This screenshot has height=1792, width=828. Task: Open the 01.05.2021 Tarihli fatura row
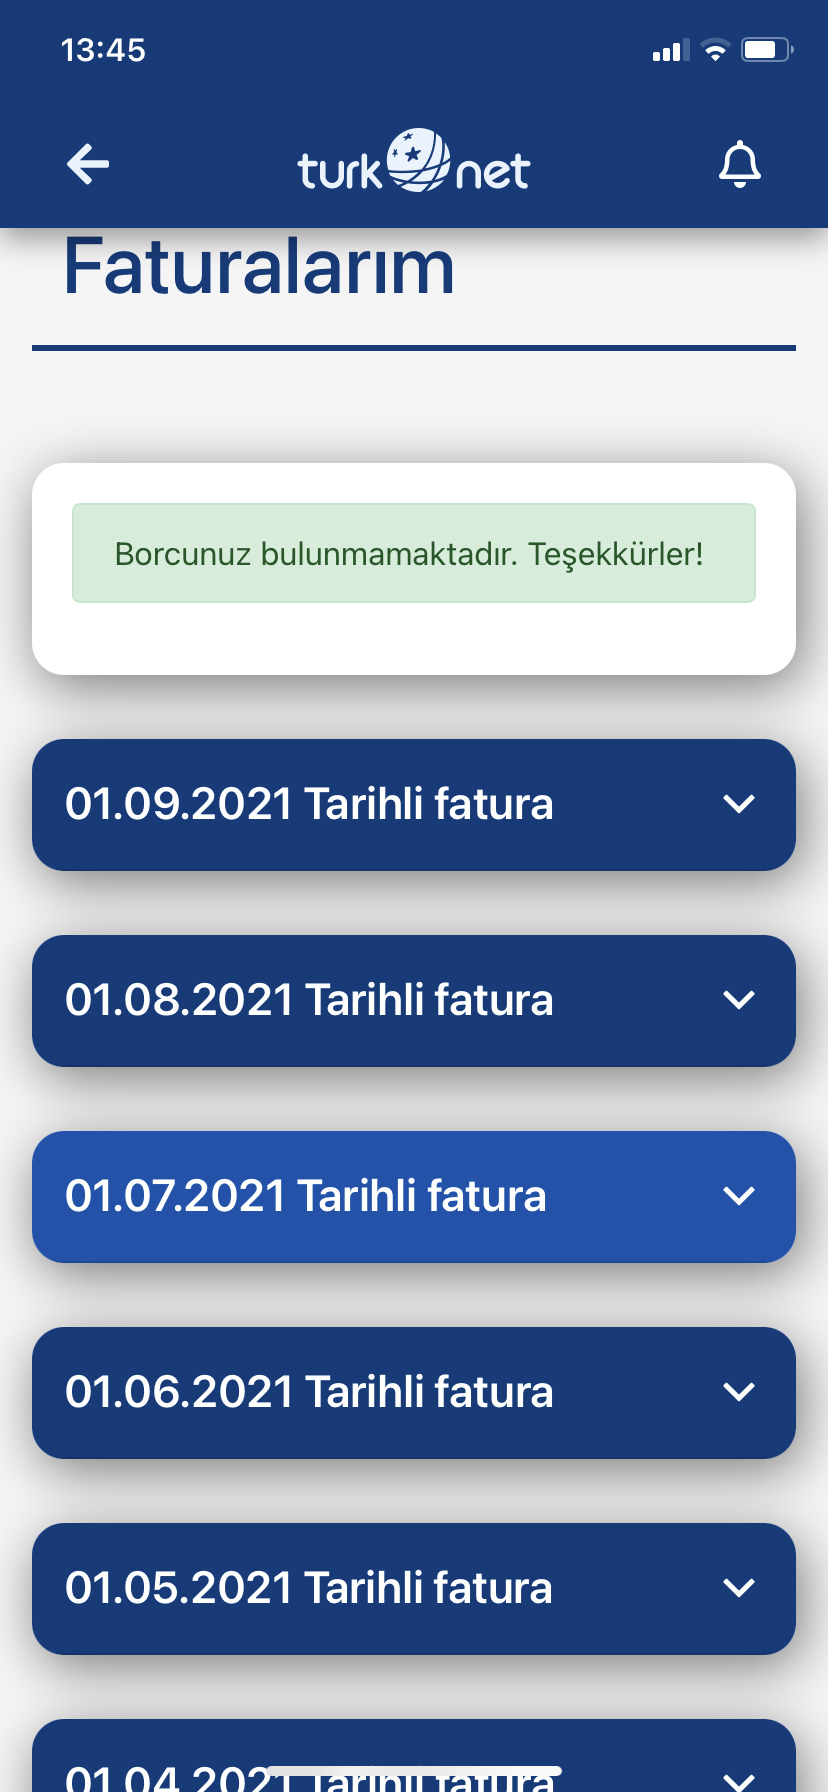pos(414,1589)
